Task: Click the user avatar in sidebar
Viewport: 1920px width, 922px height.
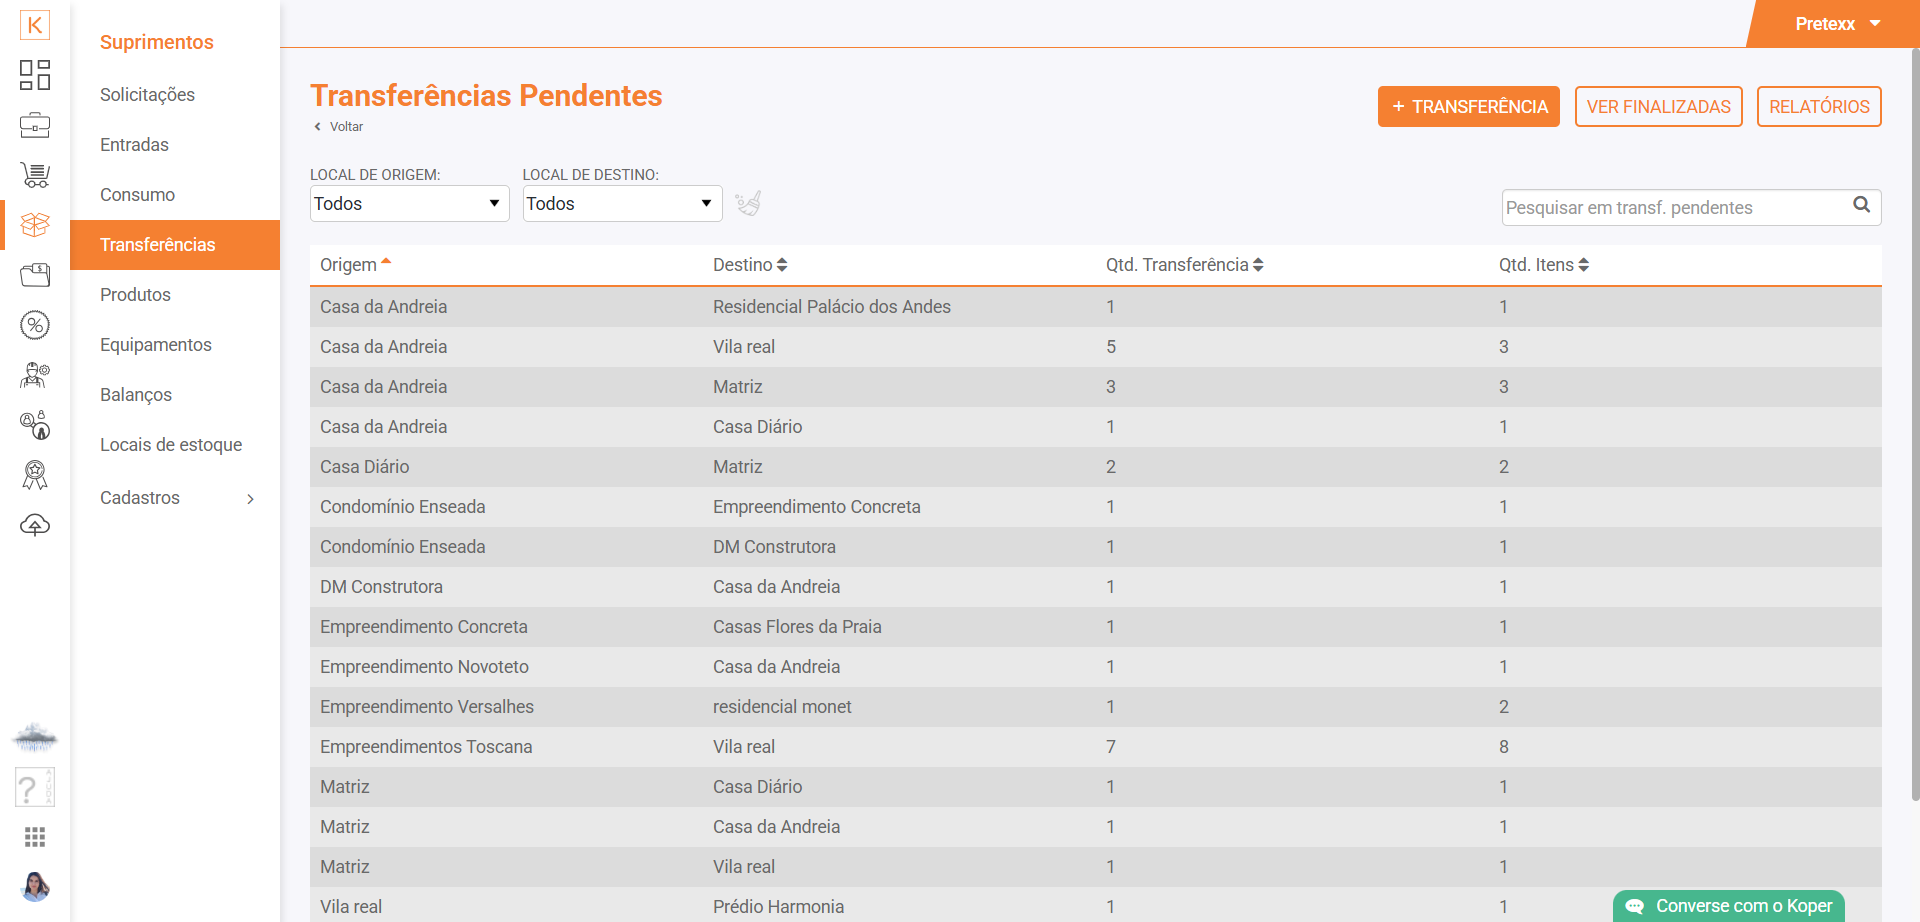Action: [35, 886]
